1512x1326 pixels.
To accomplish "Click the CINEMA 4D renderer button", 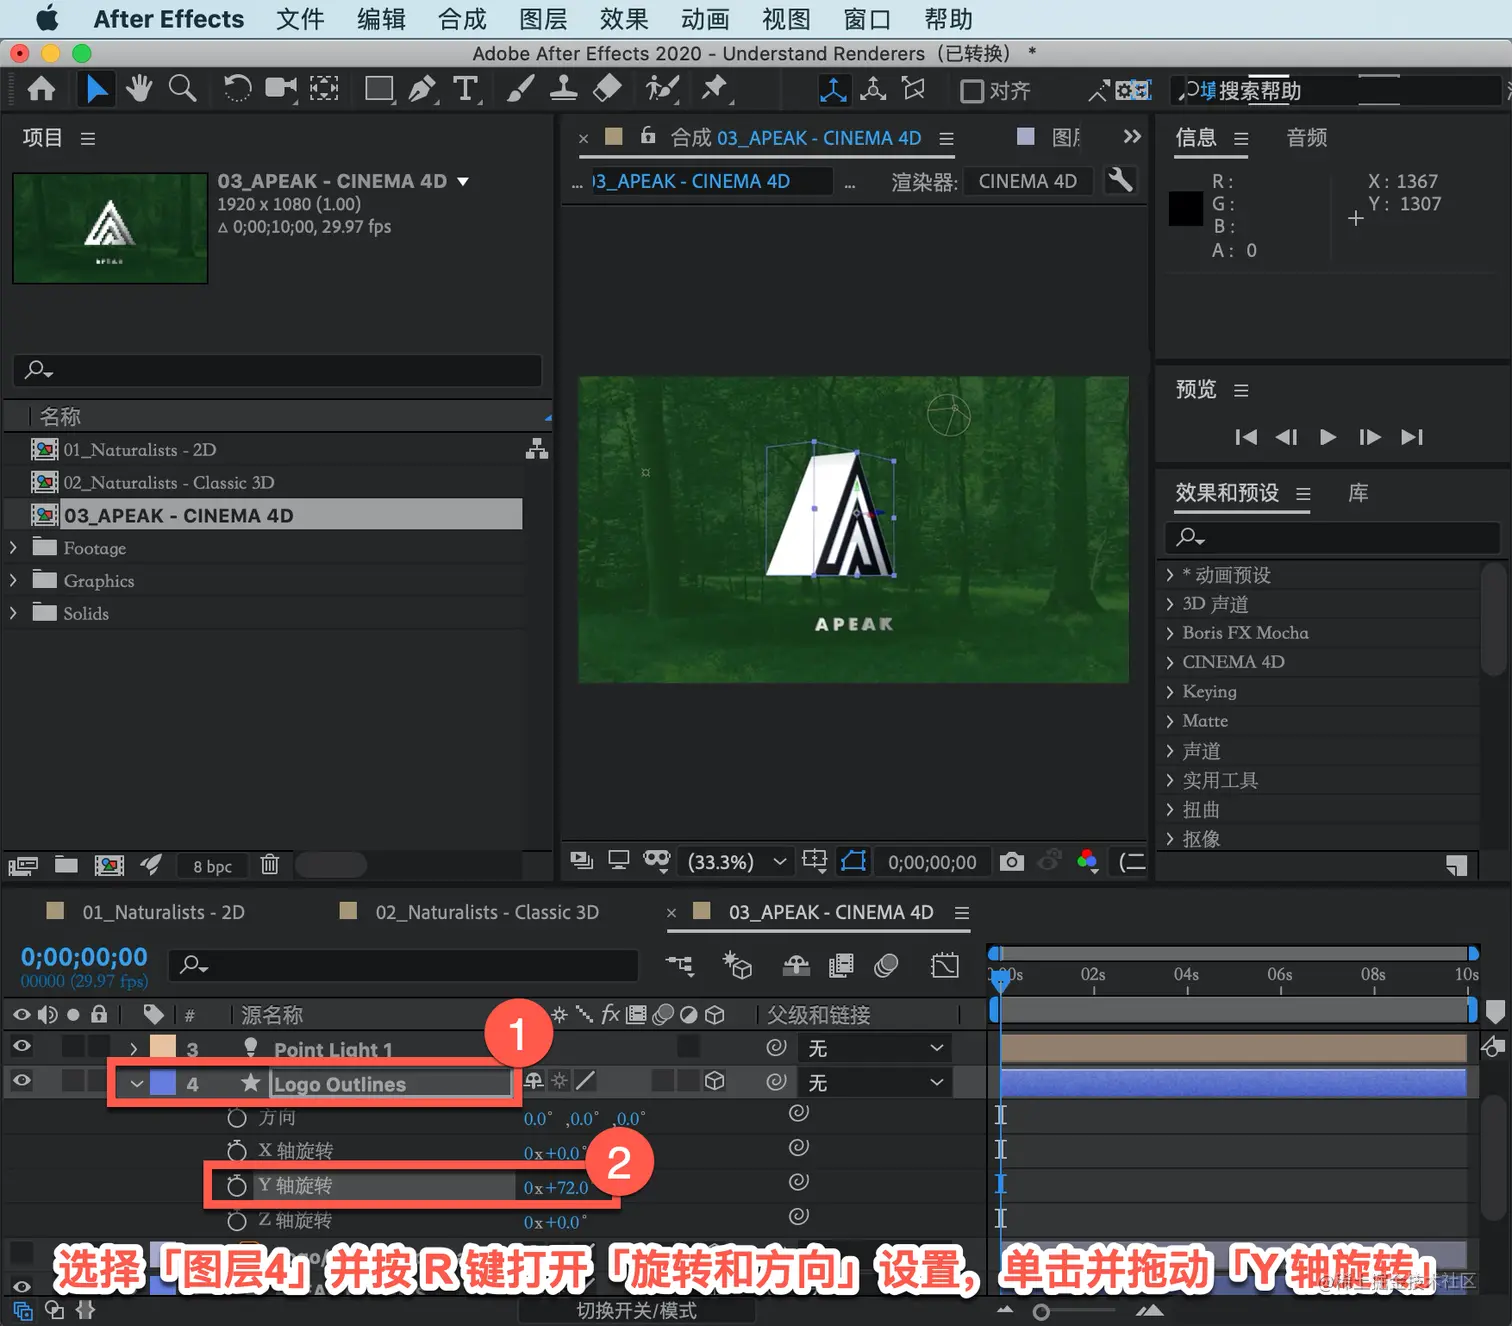I will [x=1028, y=181].
